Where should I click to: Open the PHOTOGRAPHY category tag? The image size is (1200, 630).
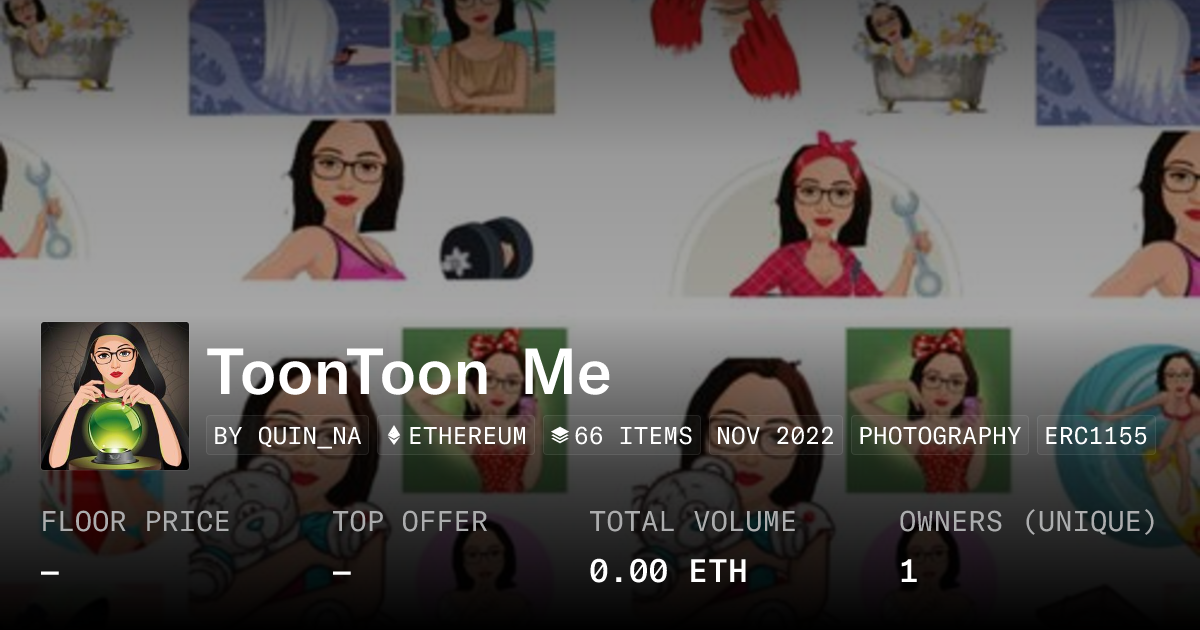[940, 436]
